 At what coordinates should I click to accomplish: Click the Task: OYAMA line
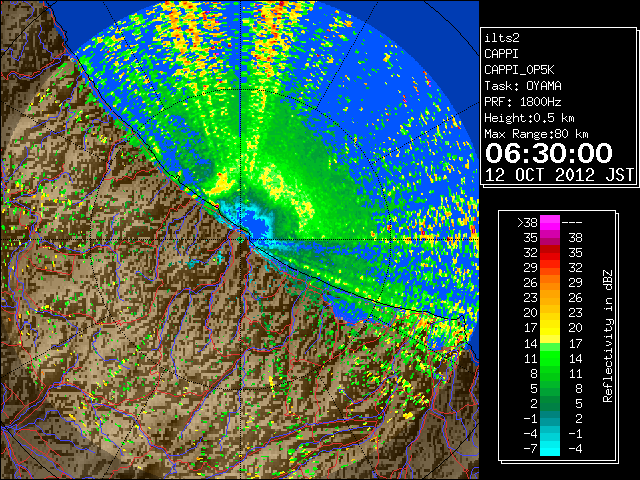pyautogui.click(x=523, y=86)
